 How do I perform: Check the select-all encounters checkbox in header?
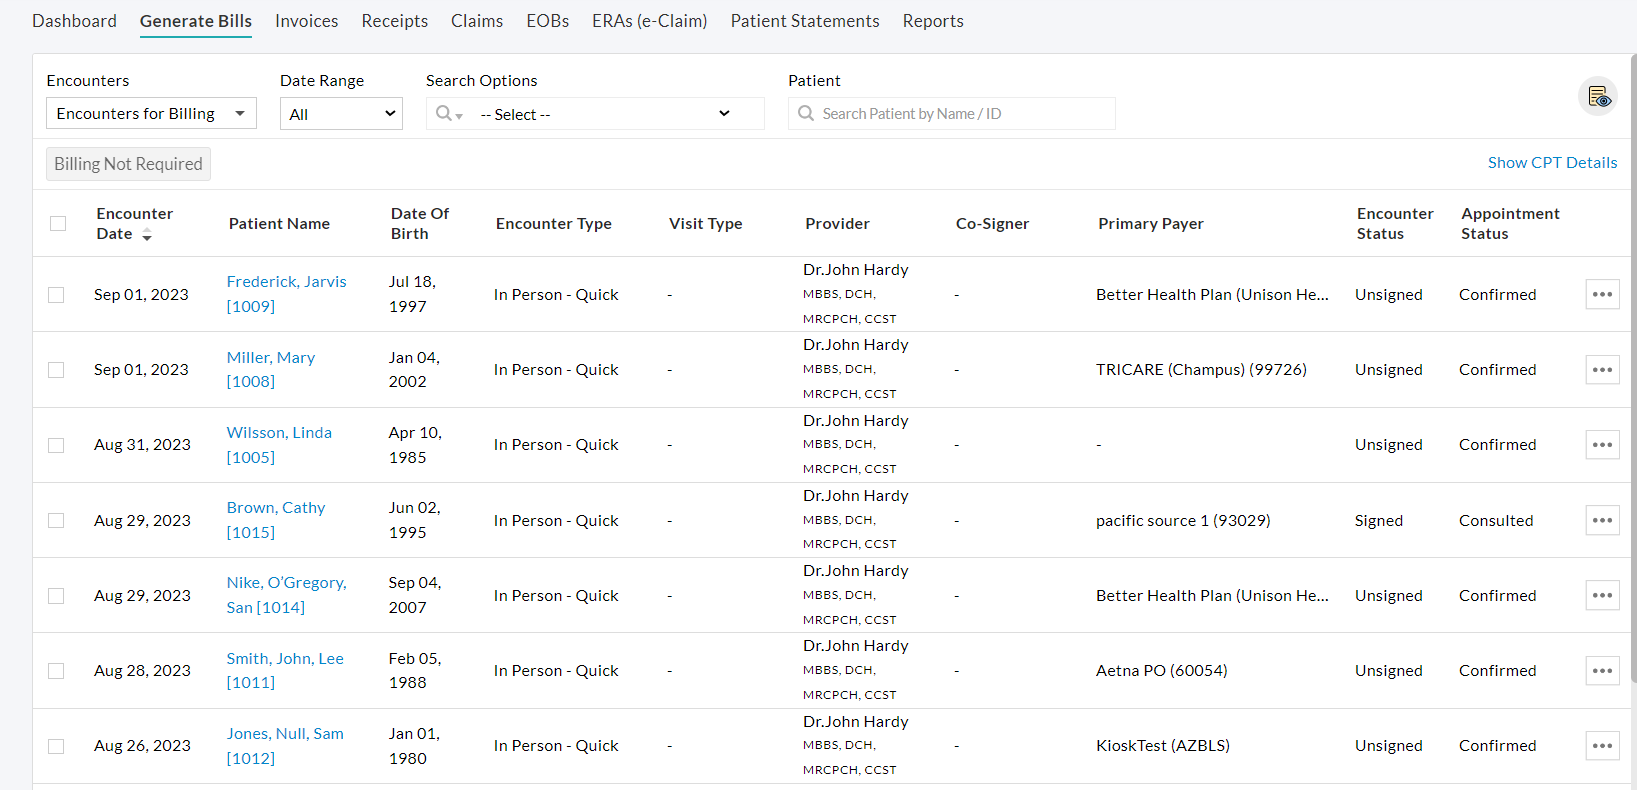[x=58, y=224]
